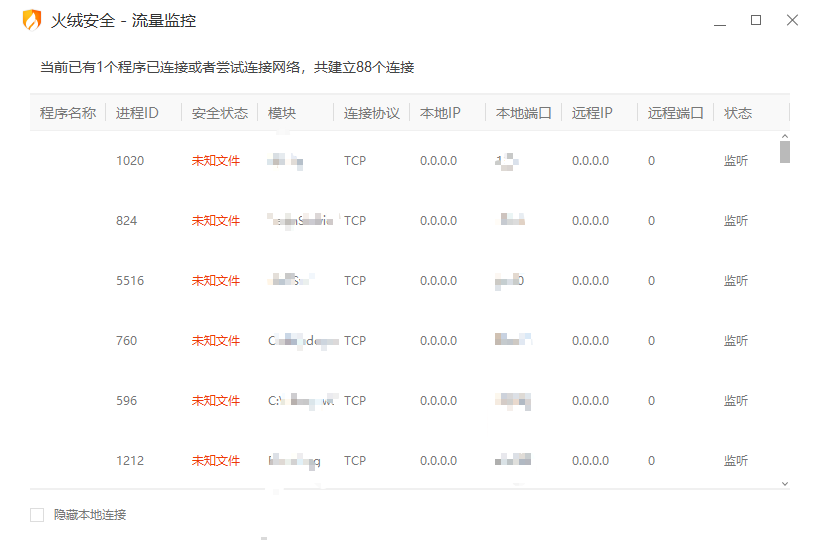The width and height of the screenshot is (820, 540).
Task: Select process ID 1212 cell
Action: [x=130, y=461]
